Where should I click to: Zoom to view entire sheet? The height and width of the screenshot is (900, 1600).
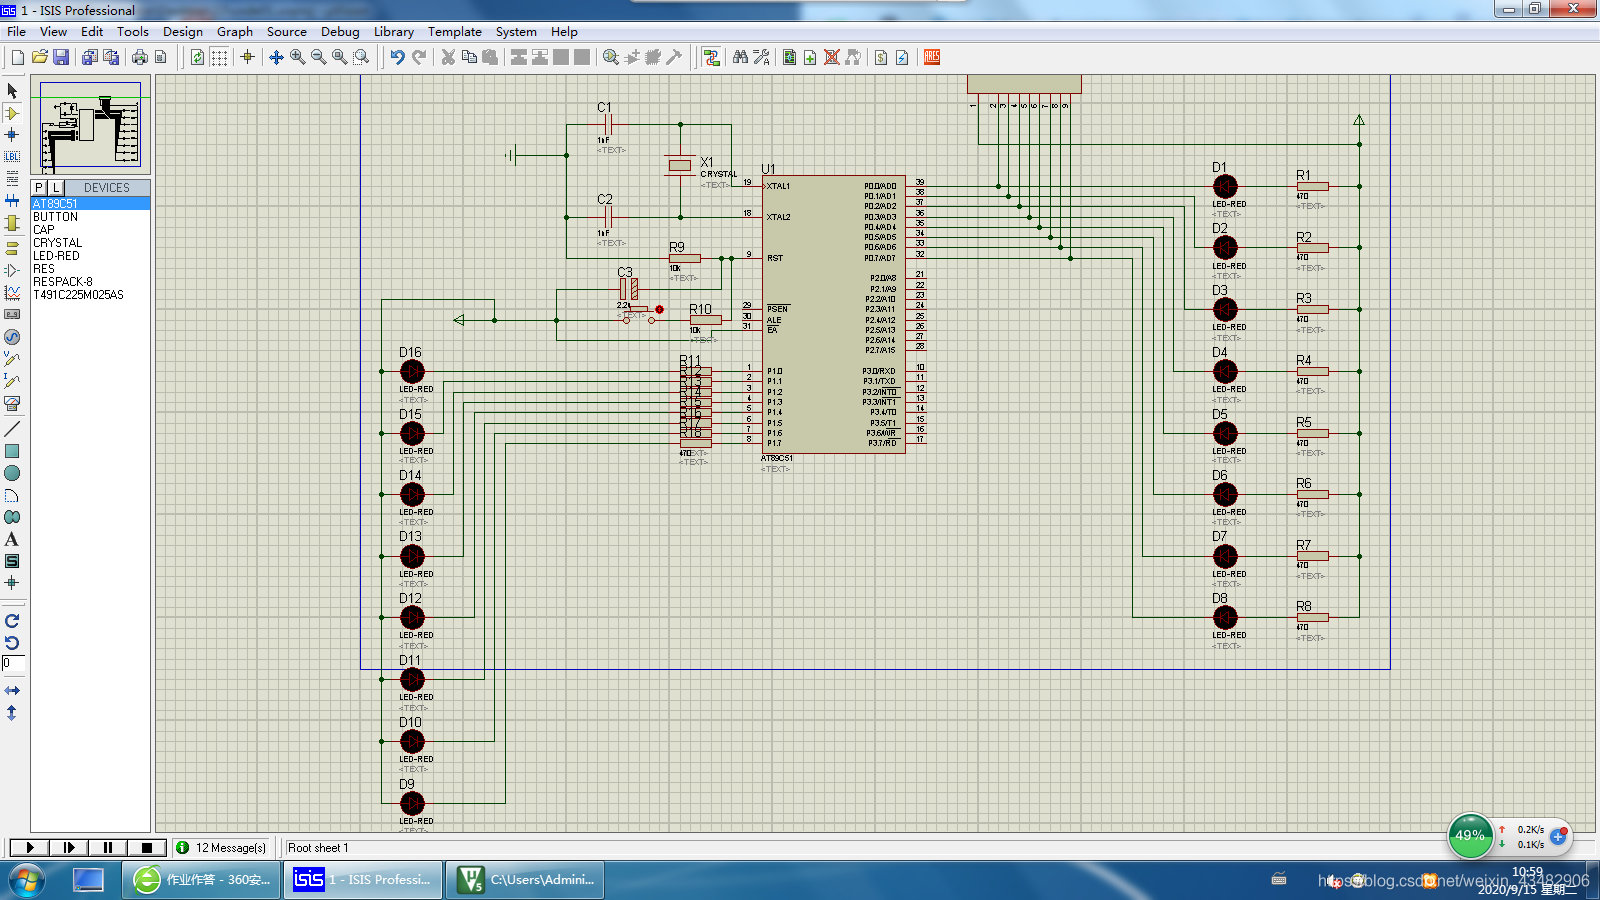(340, 58)
